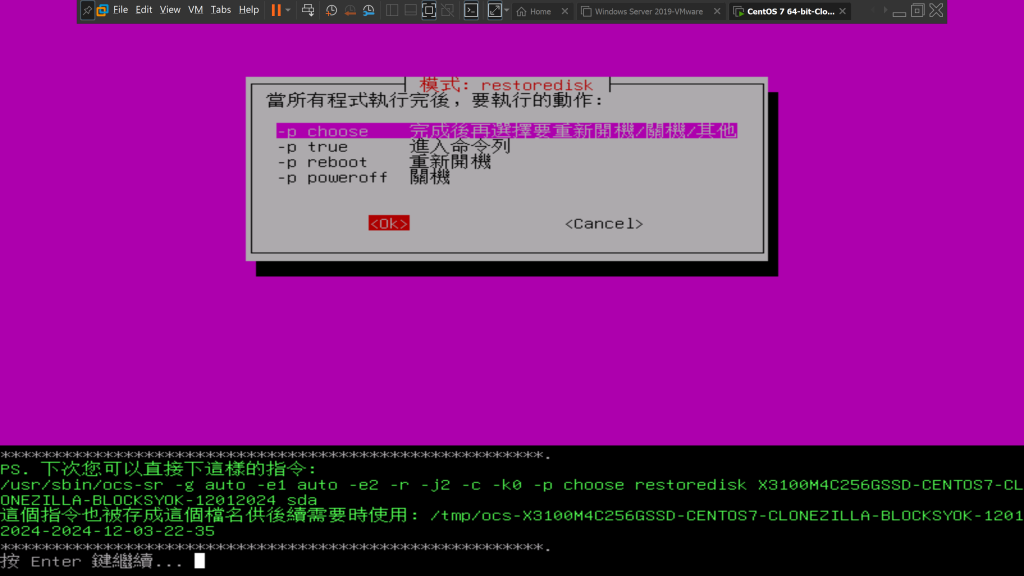
Task: Click Send Ctrl+Alt+Del icon
Action: click(307, 11)
